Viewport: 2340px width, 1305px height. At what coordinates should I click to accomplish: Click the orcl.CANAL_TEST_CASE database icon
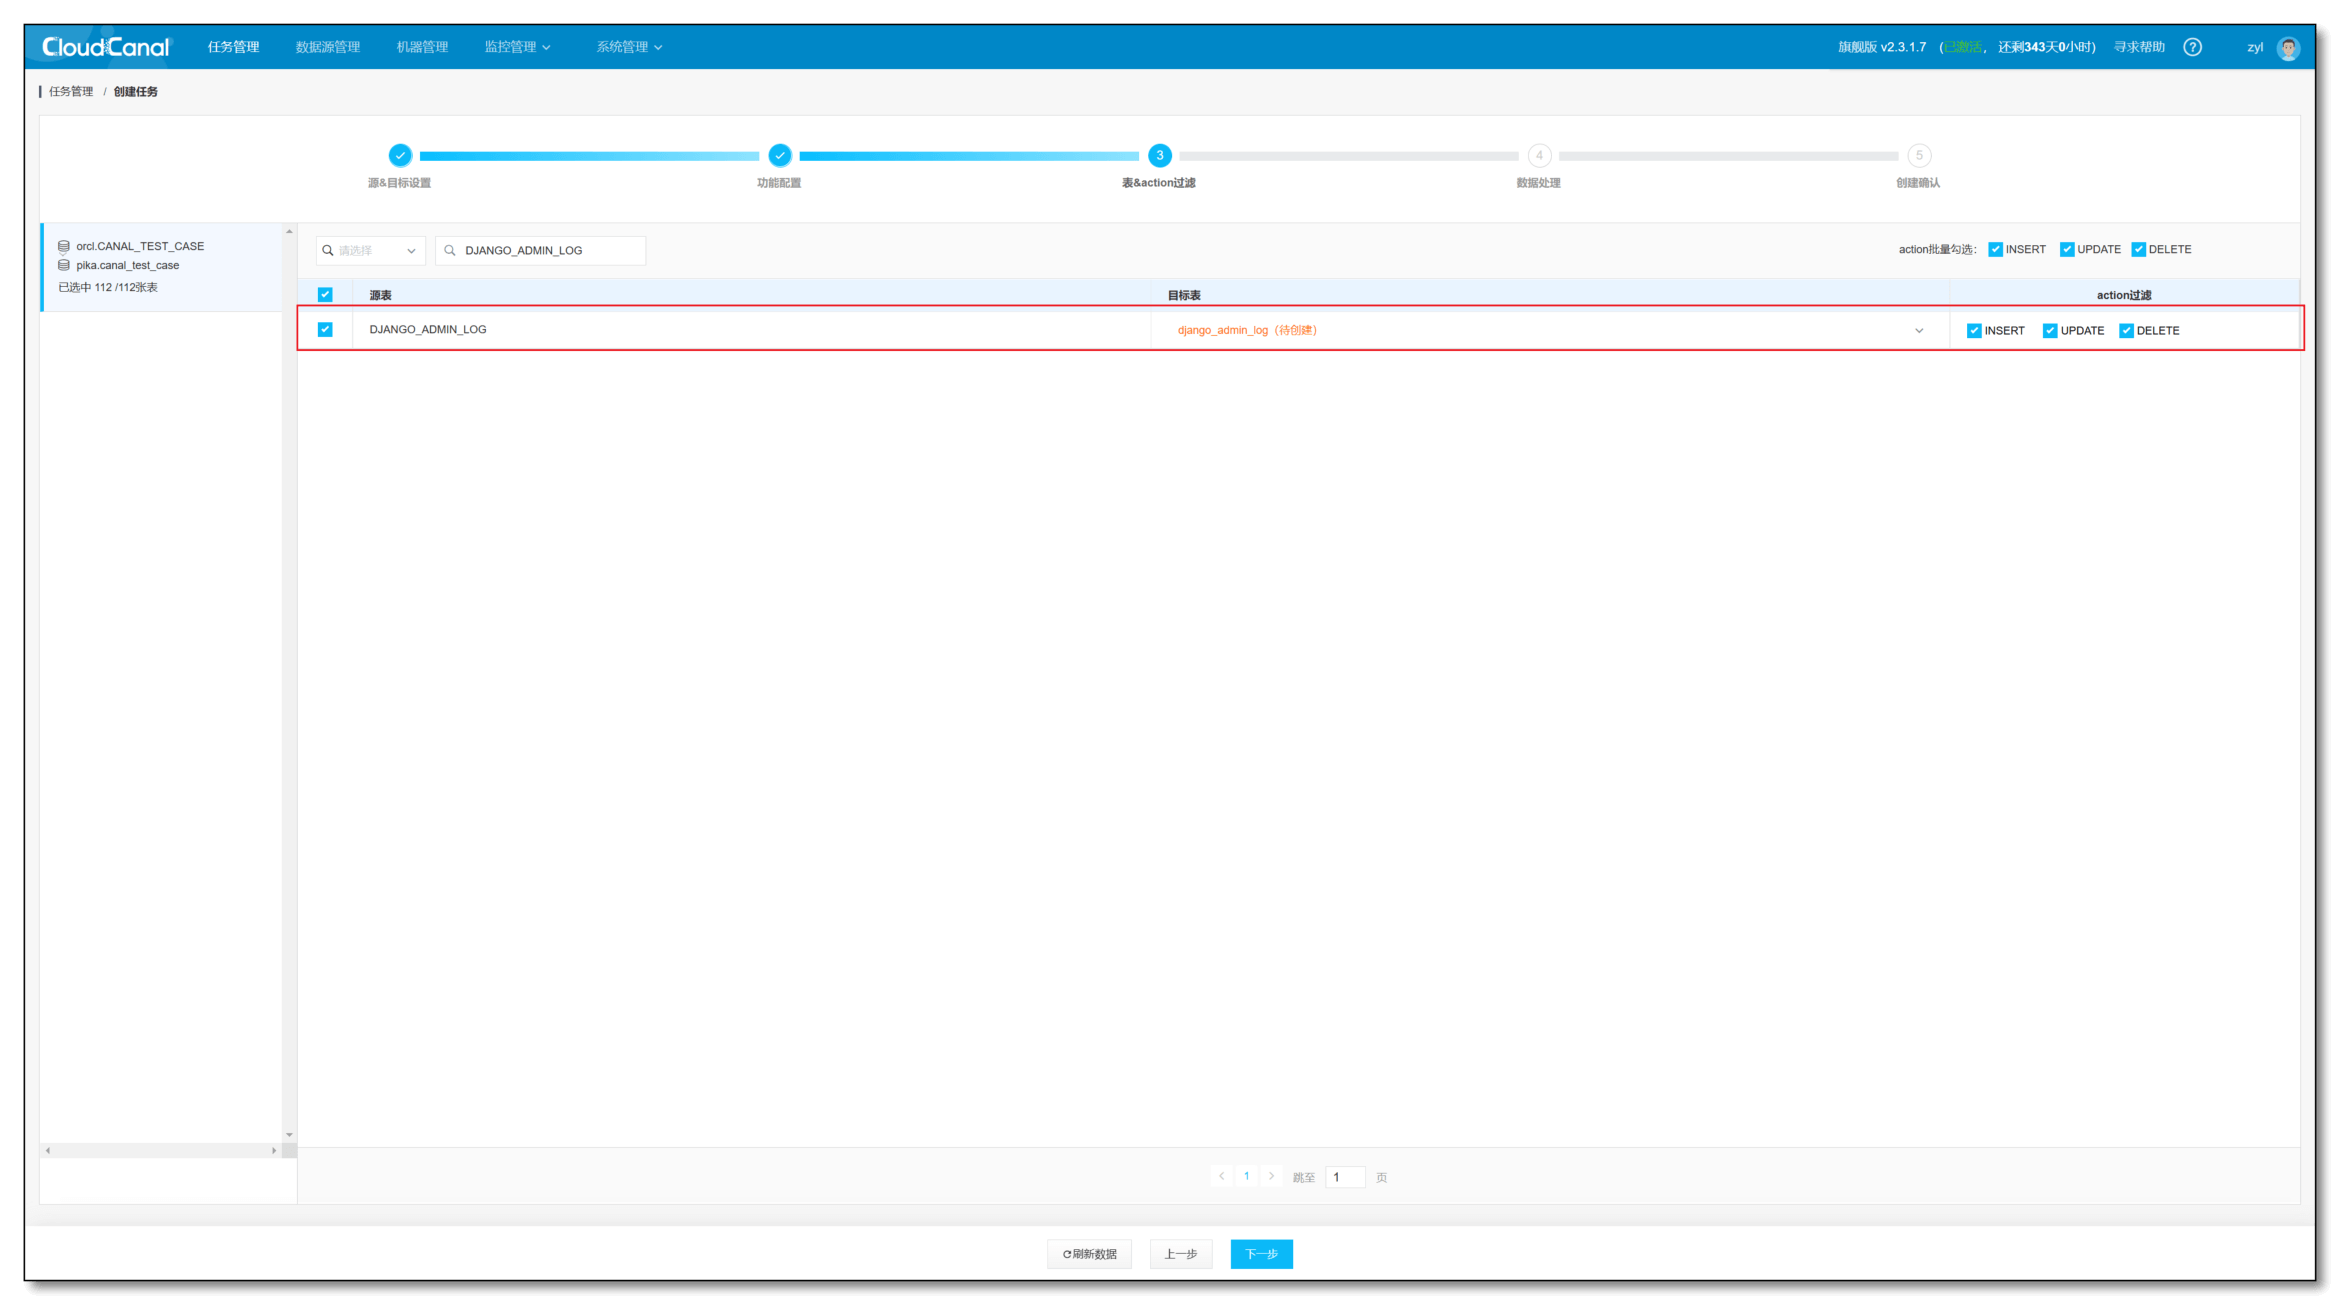[64, 246]
